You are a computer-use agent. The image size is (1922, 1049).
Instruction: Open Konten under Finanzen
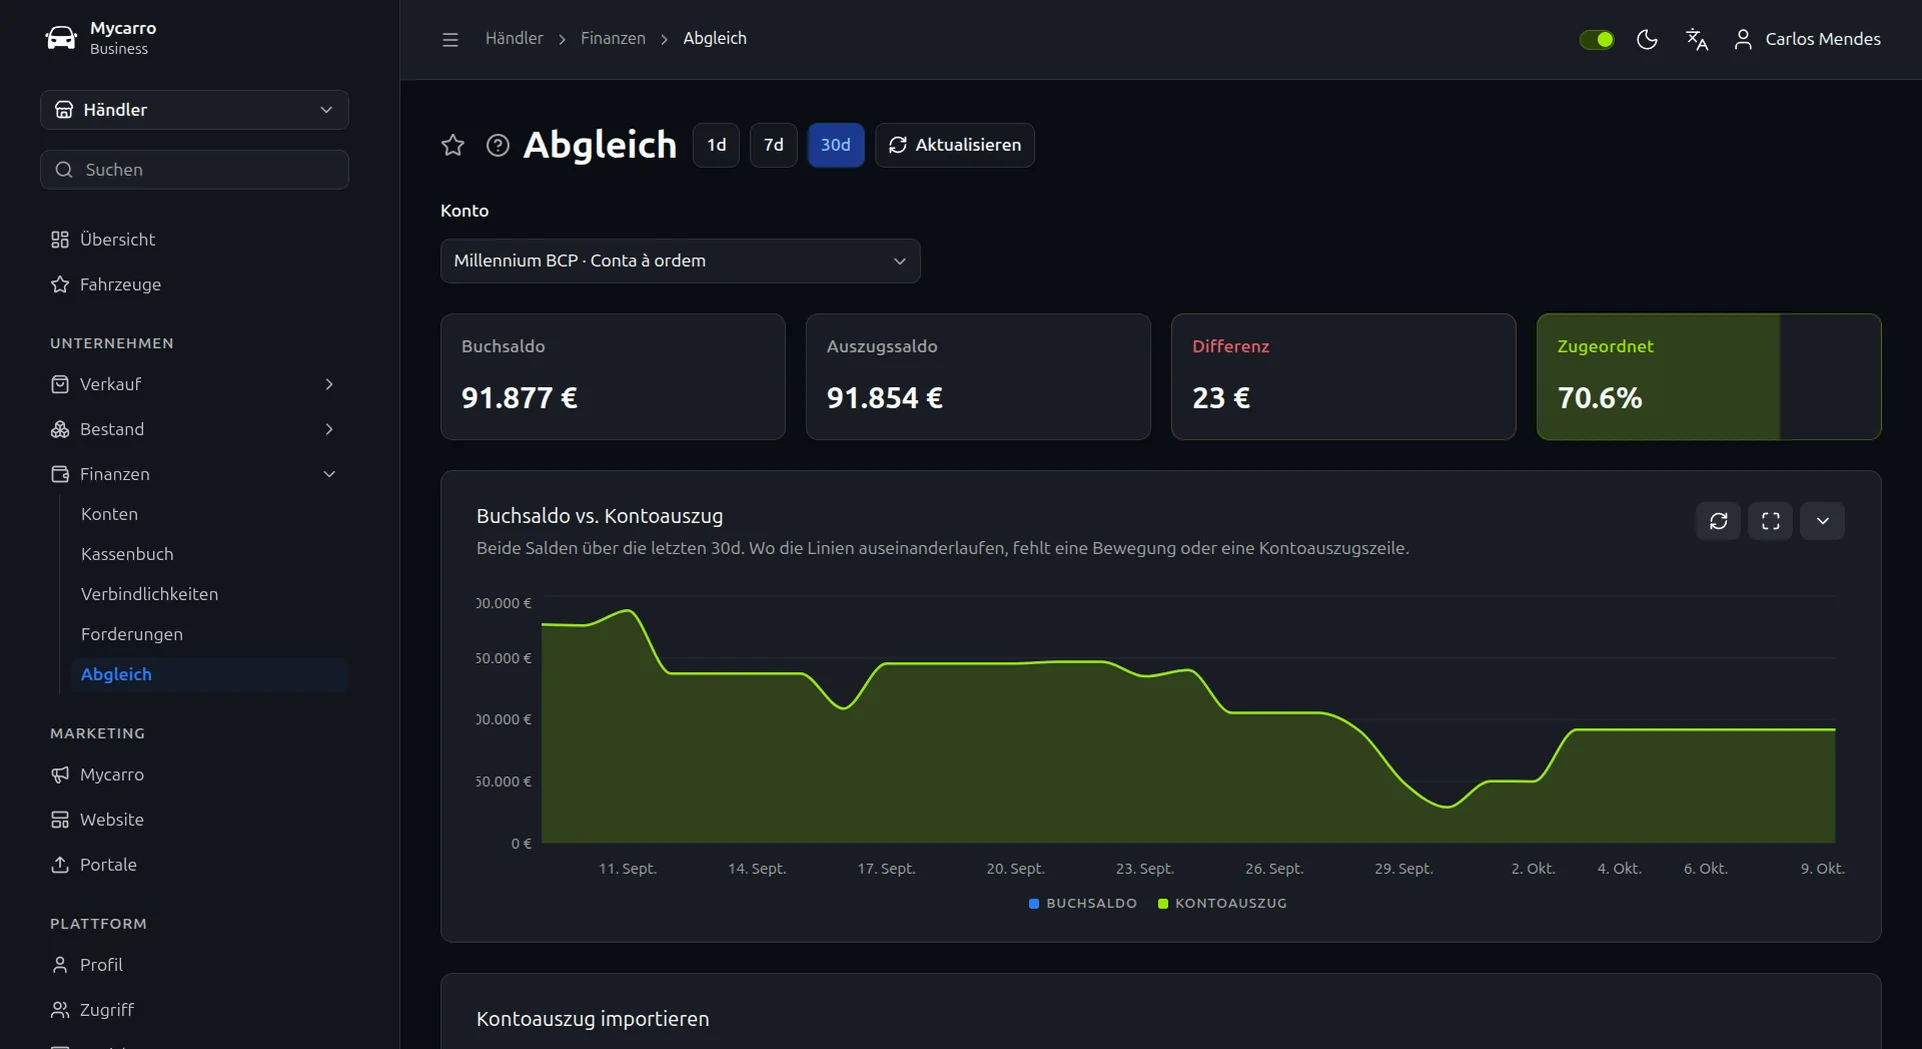pyautogui.click(x=208, y=514)
